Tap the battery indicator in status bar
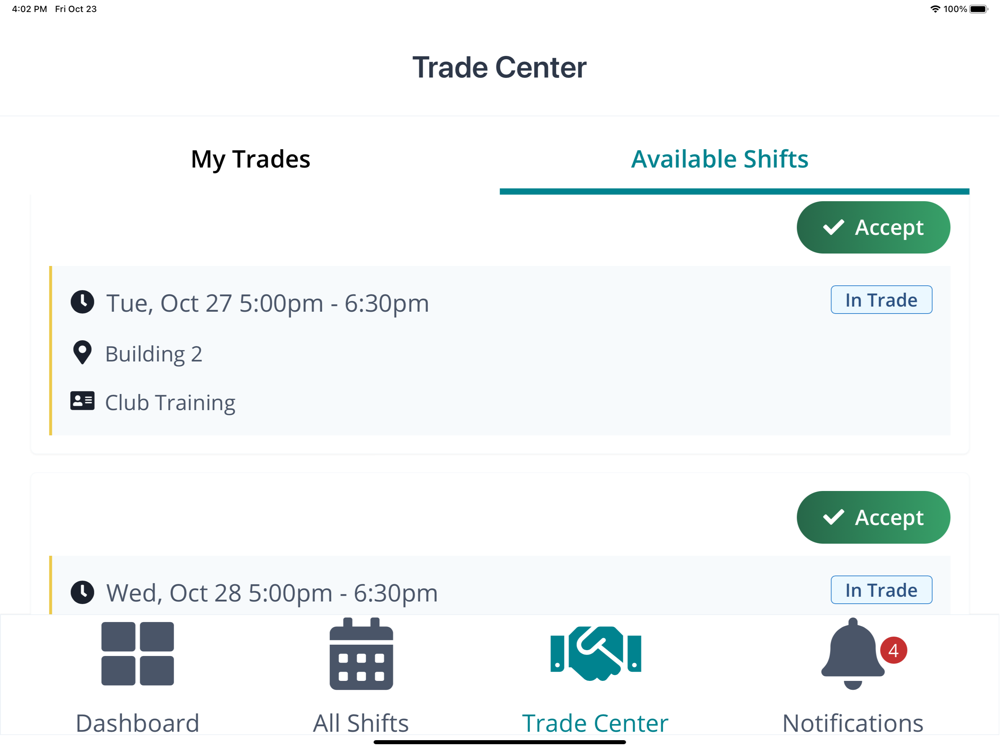This screenshot has width=1000, height=750. pyautogui.click(x=979, y=9)
